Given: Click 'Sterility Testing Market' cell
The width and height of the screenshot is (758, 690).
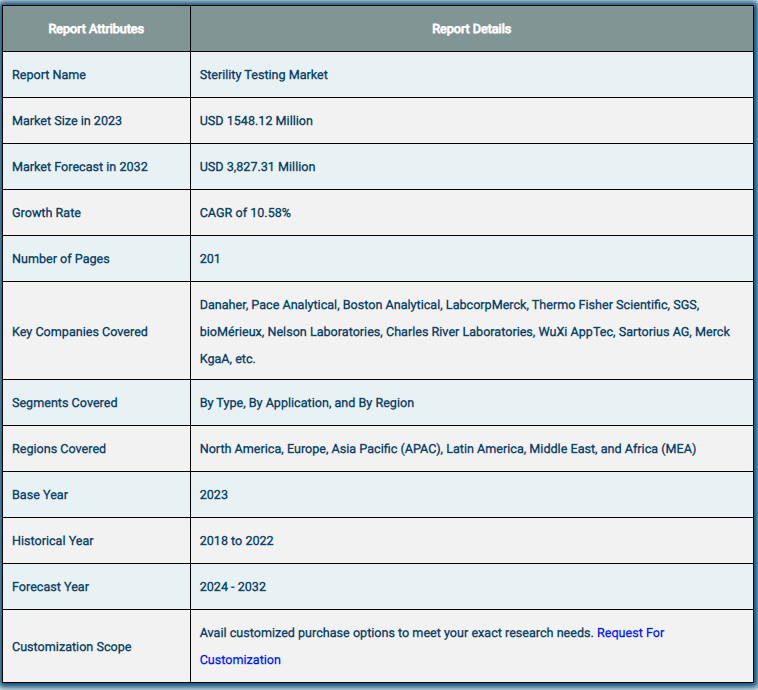Looking at the screenshot, I should coord(263,75).
